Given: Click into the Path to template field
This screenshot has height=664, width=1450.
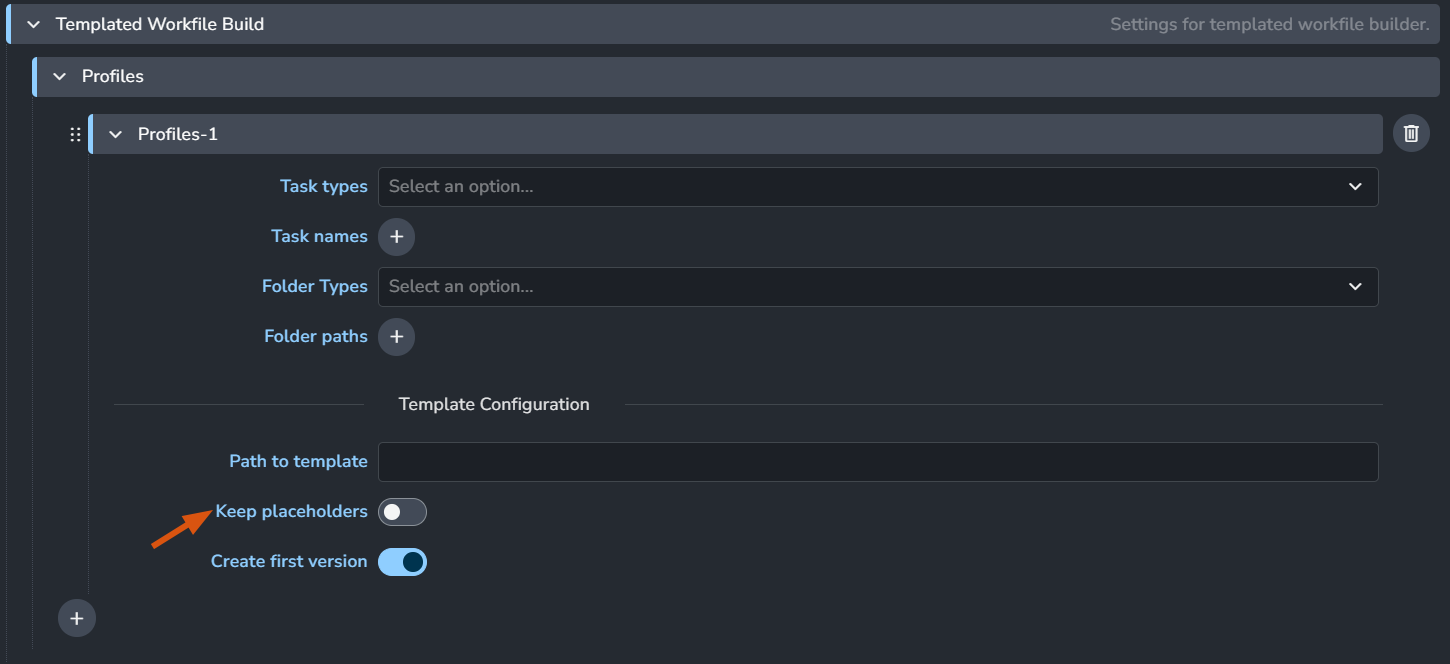Looking at the screenshot, I should pos(877,462).
